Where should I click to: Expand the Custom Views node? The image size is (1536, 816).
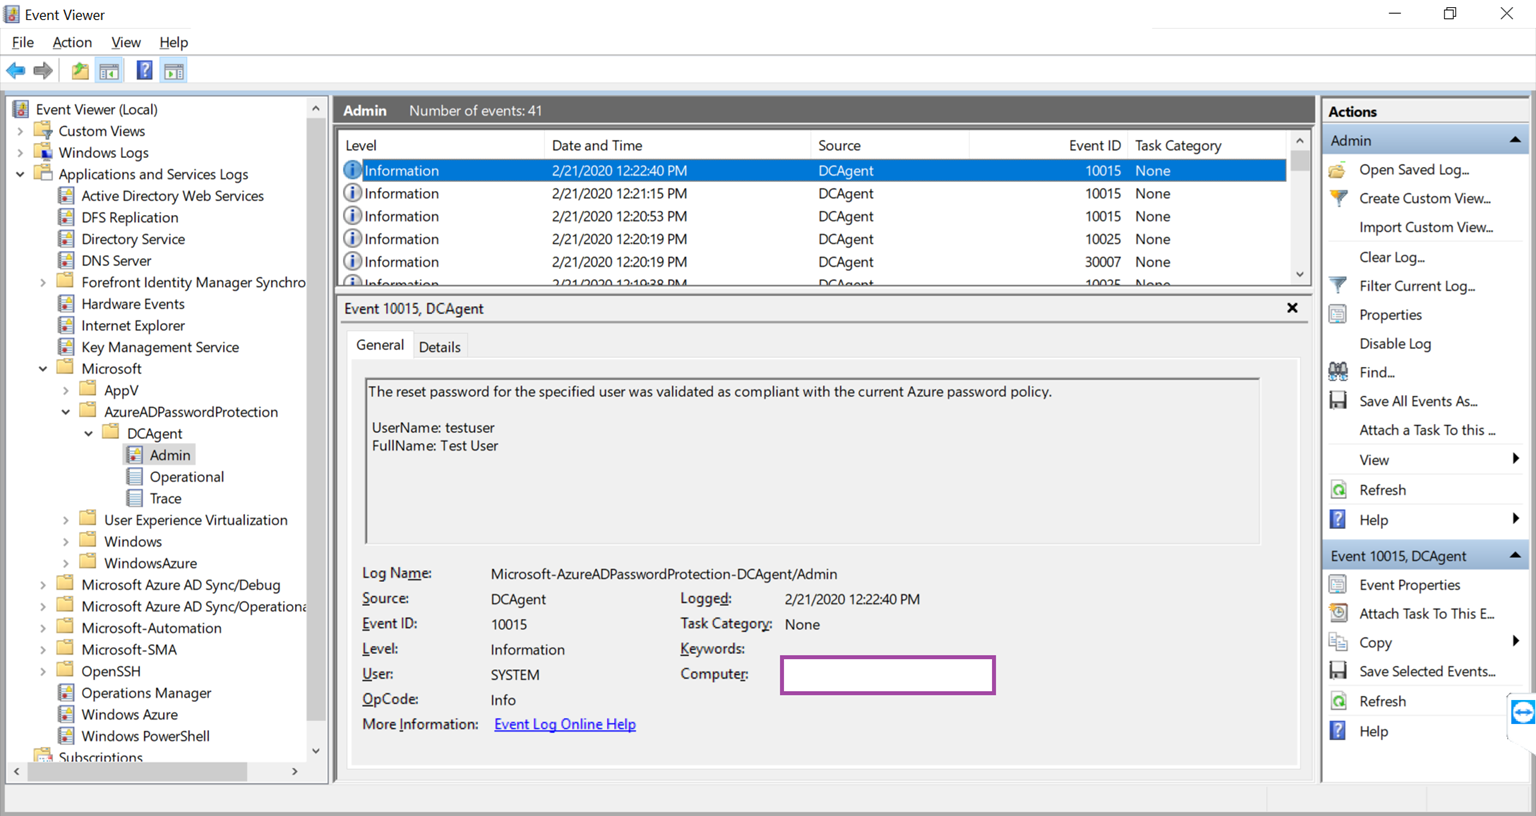(20, 131)
